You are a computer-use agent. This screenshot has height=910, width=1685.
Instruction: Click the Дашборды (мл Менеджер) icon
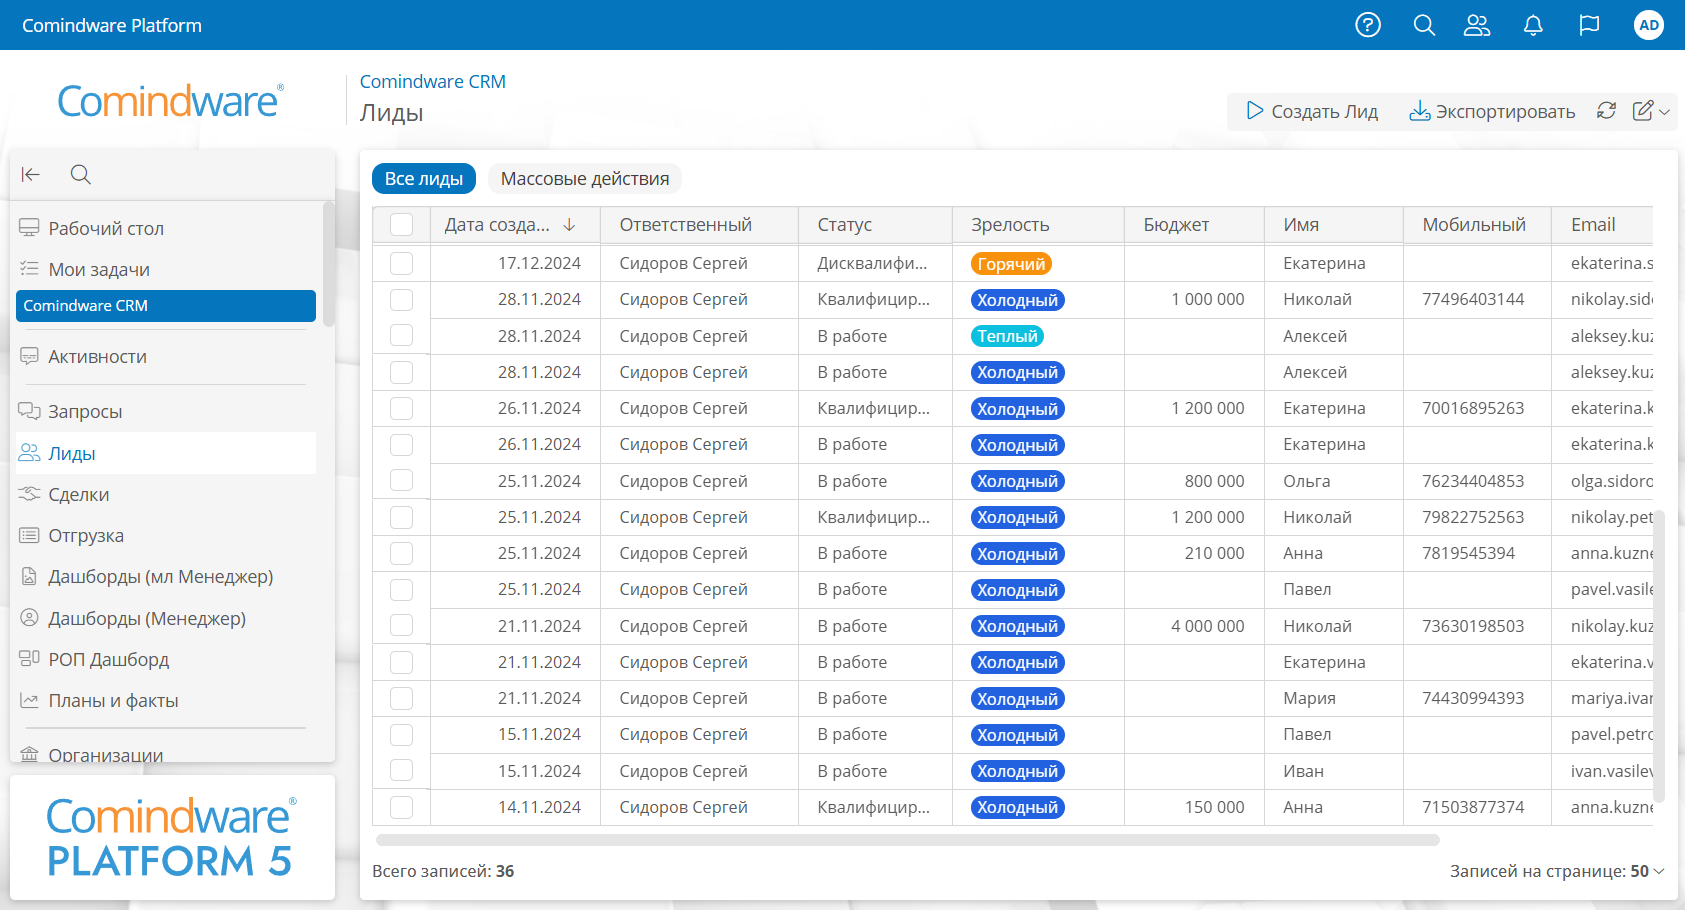click(x=29, y=576)
